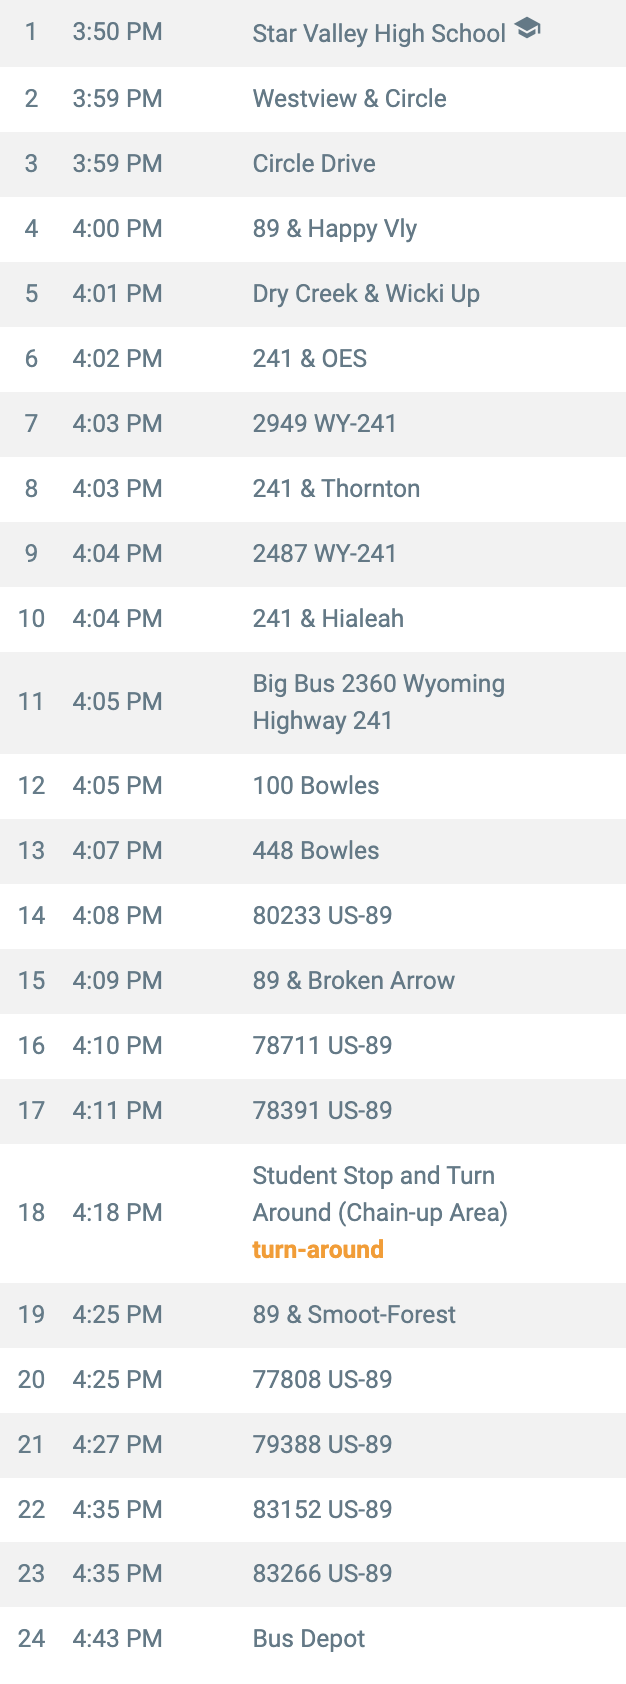The image size is (626, 1684).
Task: Select stop number 7, 2949 WY-241
Action: (313, 424)
